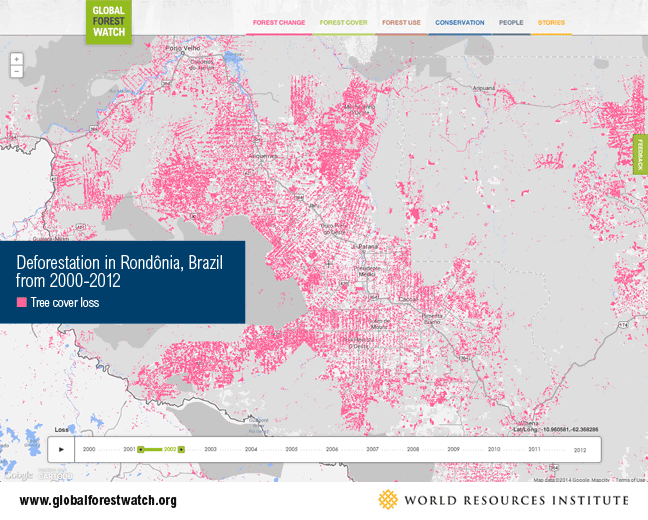
Task: Select the Conservation tab
Action: pyautogui.click(x=459, y=22)
